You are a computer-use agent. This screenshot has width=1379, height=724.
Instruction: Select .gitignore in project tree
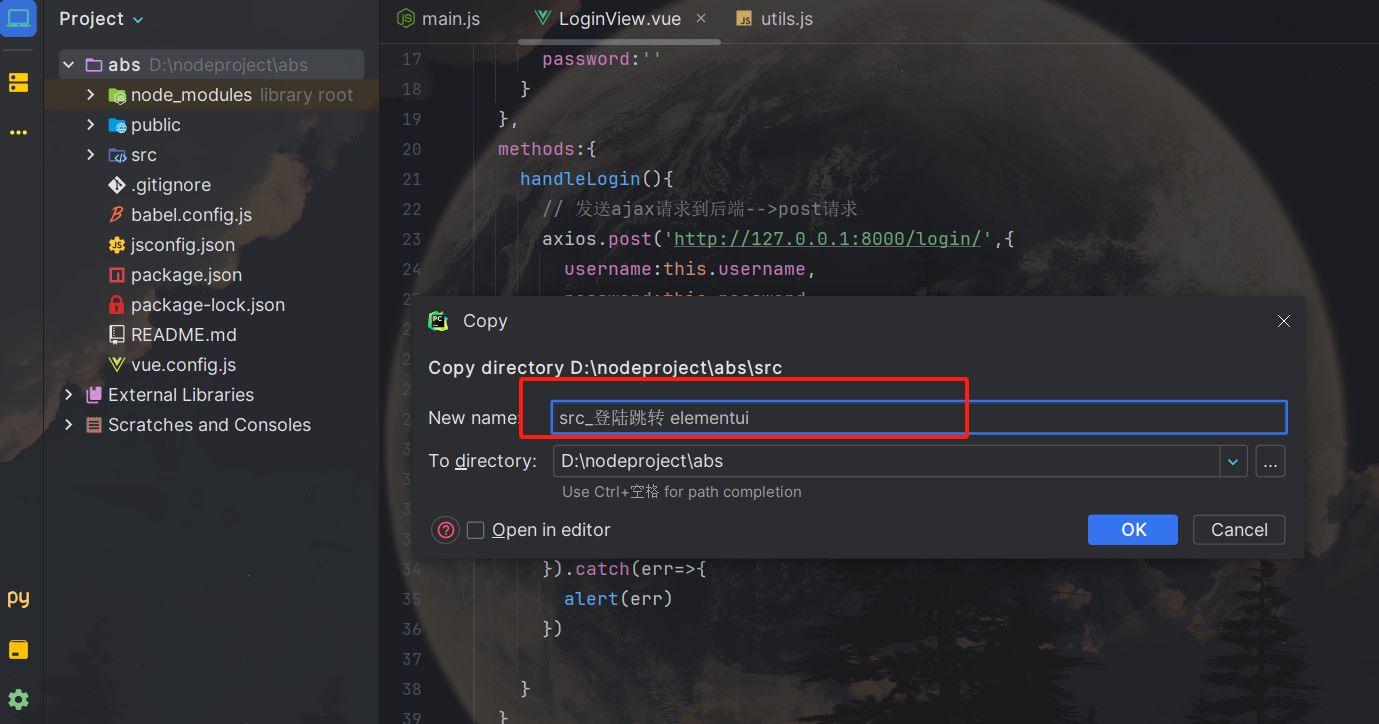tap(171, 185)
